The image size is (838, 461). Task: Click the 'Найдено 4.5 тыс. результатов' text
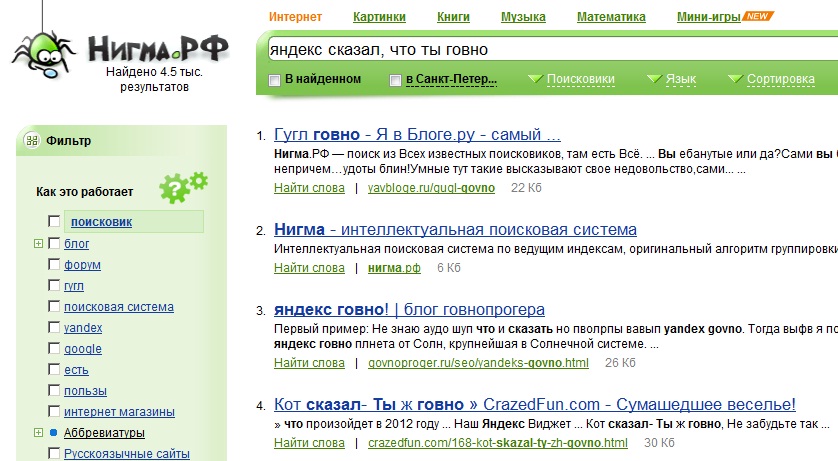154,79
